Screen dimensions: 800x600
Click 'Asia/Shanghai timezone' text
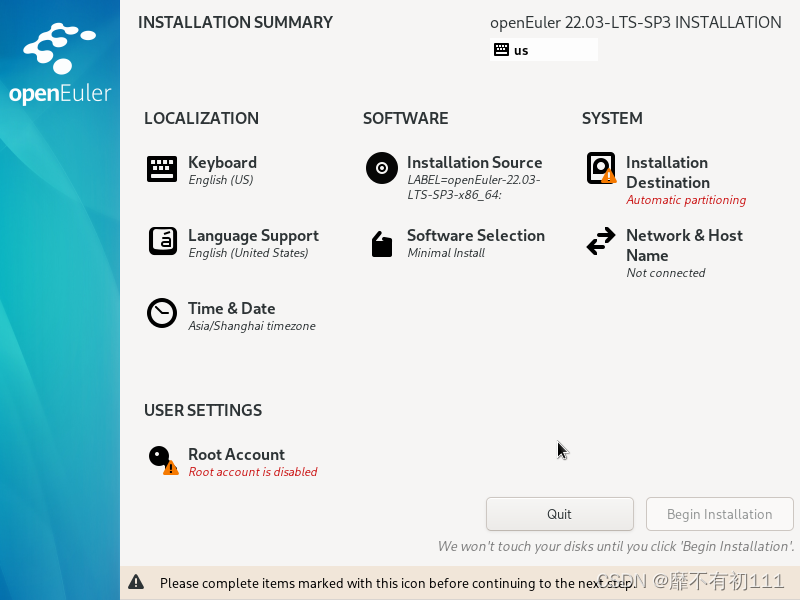pyautogui.click(x=252, y=326)
